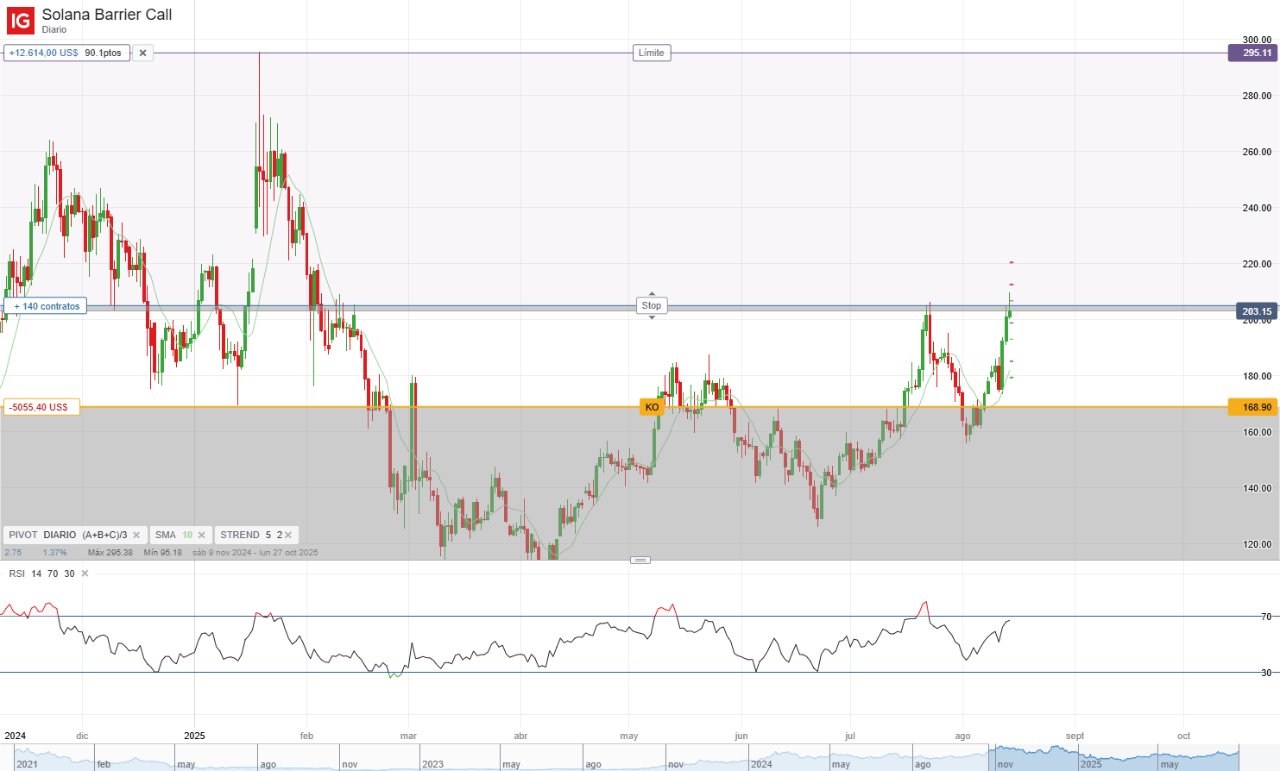
Task: Click the Diario timeframe label
Action: (x=55, y=30)
